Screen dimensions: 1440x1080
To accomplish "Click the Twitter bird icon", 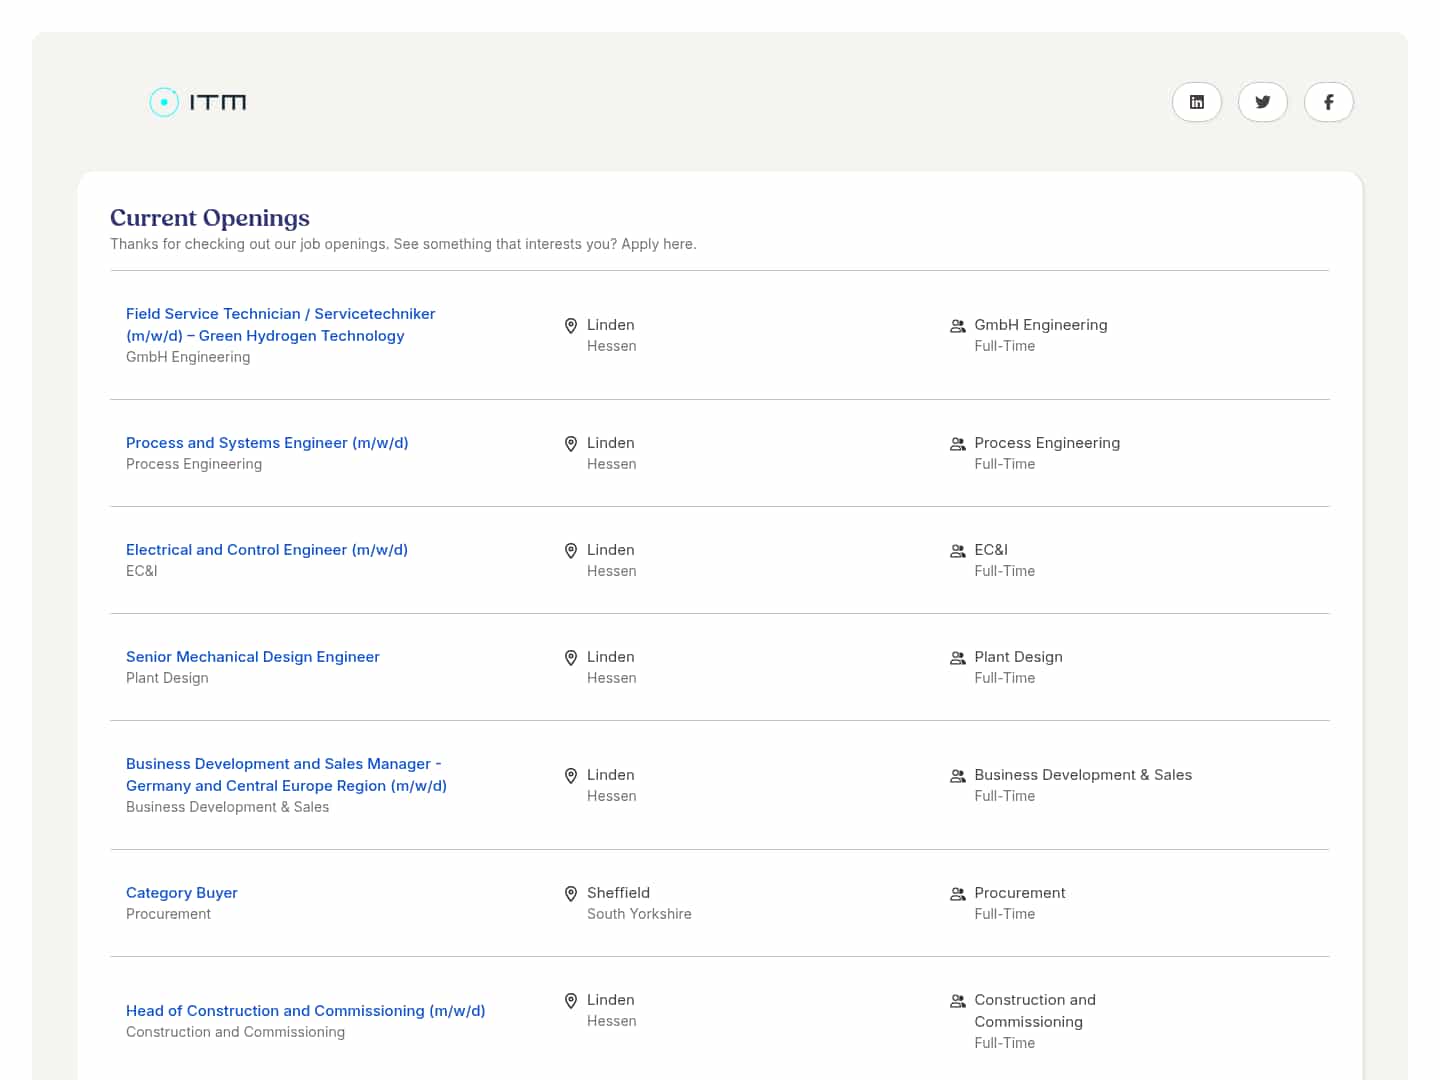I will 1262,102.
